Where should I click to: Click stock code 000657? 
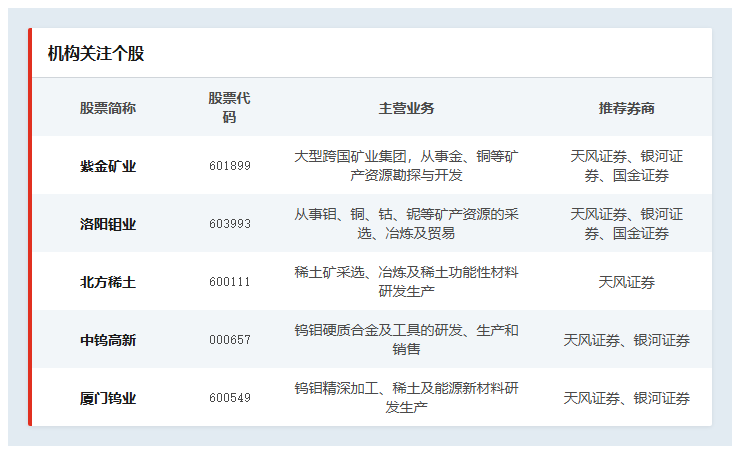230,340
